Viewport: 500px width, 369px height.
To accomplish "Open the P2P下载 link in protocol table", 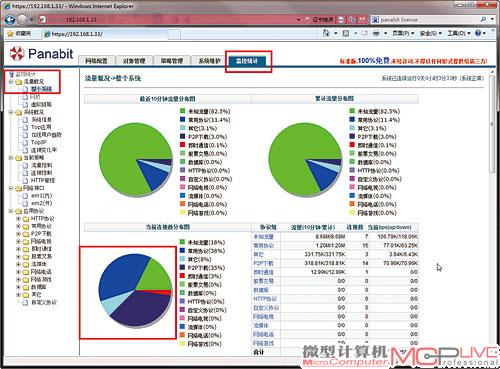I will coord(263,263).
